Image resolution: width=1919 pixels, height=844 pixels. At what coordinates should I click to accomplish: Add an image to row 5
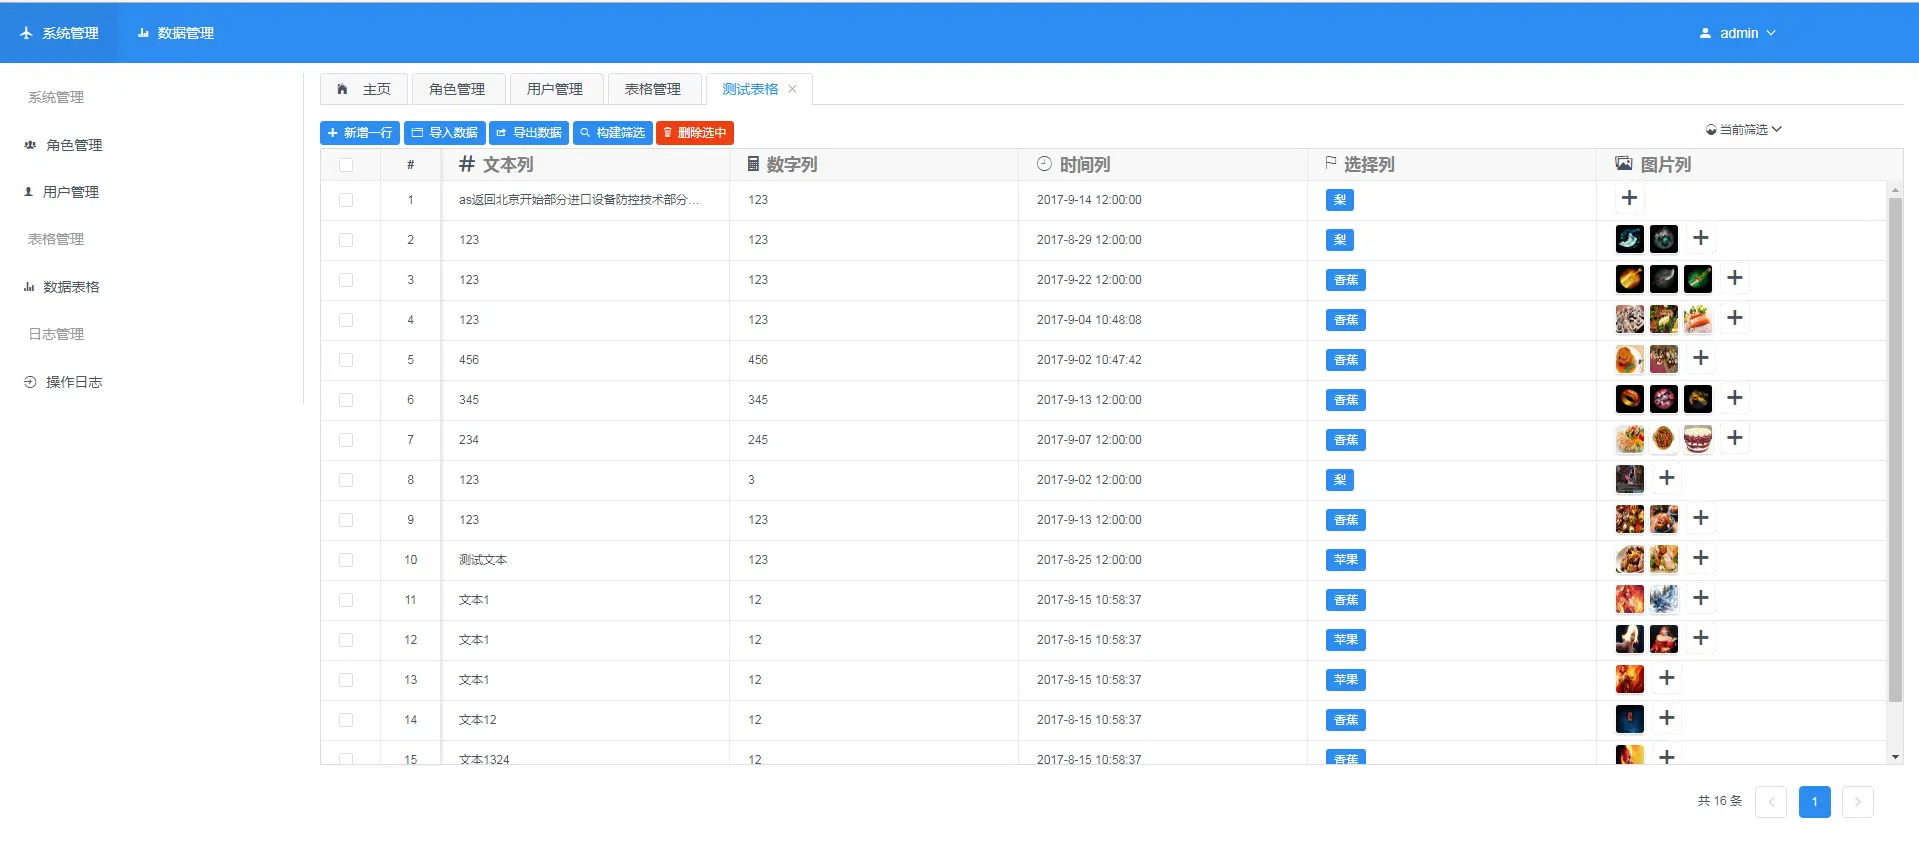(1701, 358)
